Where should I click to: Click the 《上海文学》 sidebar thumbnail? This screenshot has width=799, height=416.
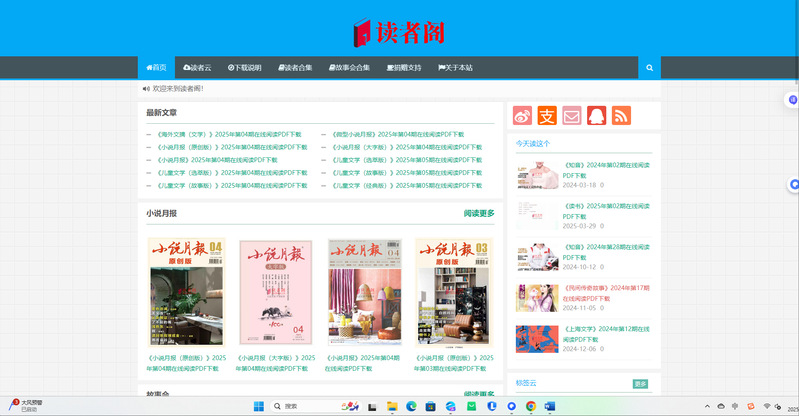(x=537, y=339)
